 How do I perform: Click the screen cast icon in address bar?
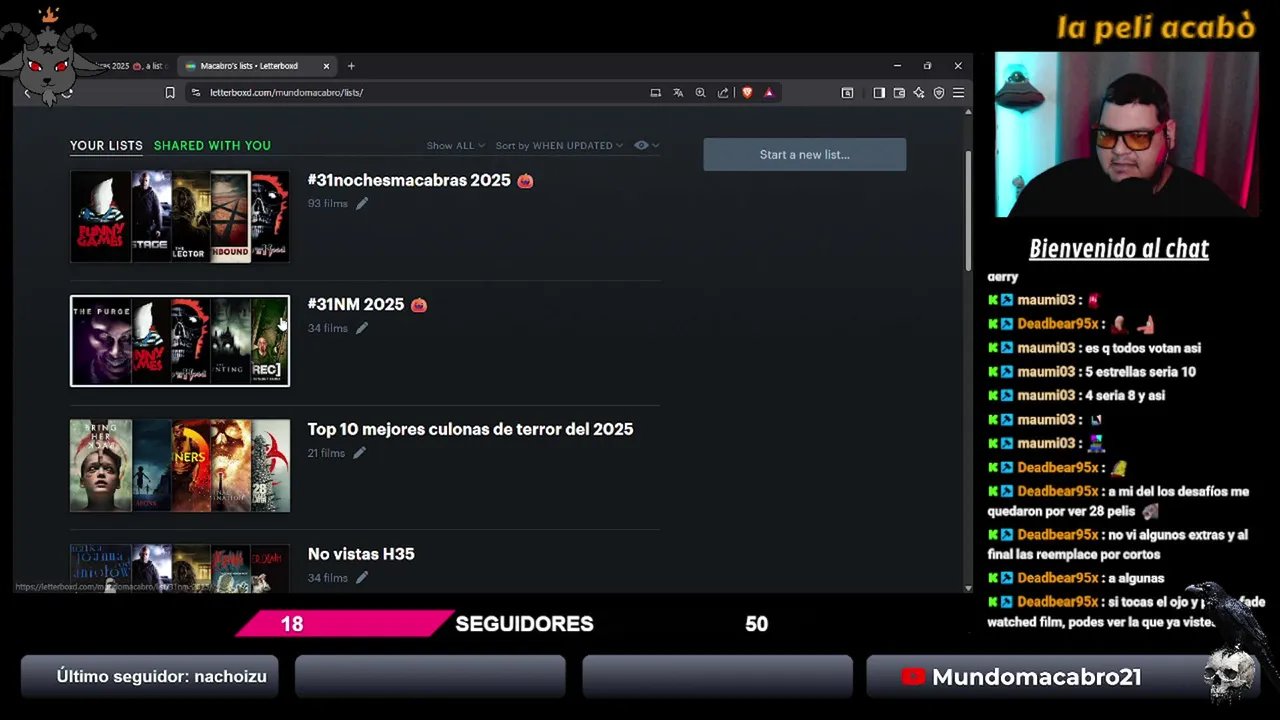[655, 92]
